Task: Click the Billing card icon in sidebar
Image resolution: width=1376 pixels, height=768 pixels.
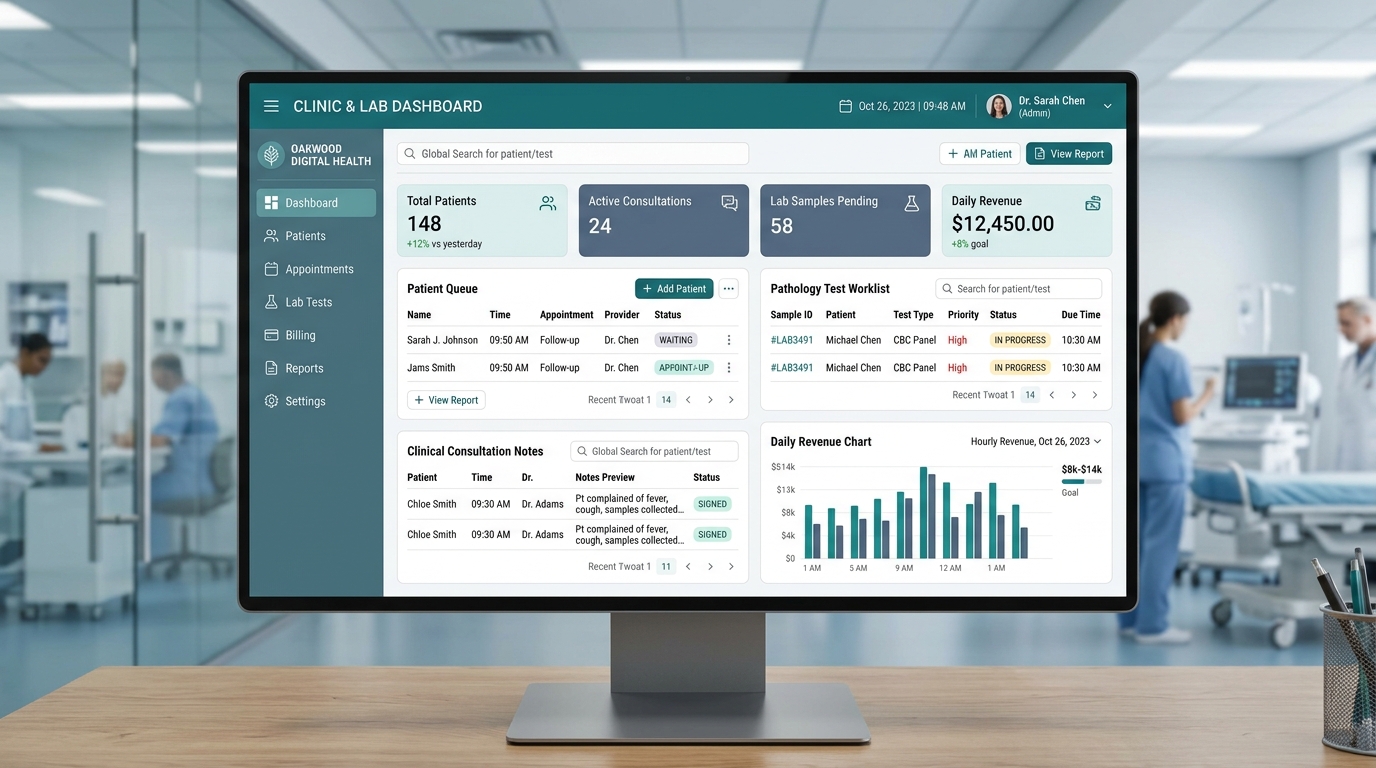Action: click(x=271, y=335)
